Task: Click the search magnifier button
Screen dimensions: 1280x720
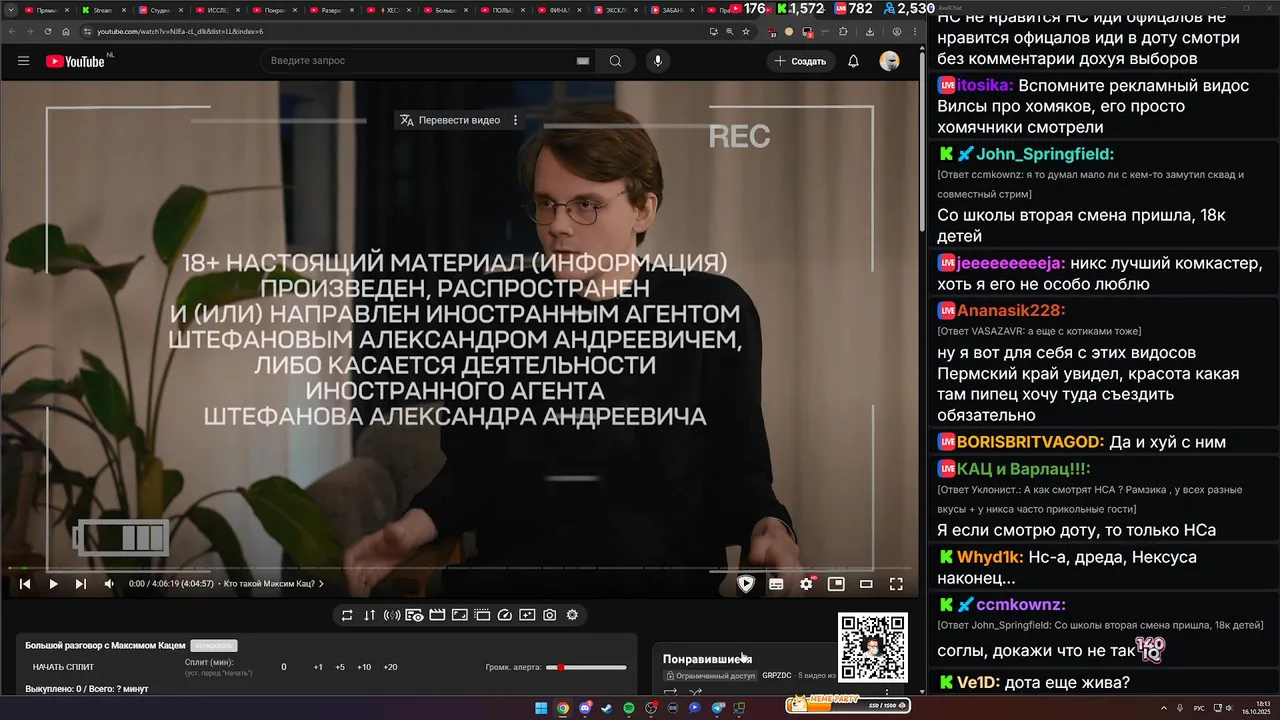Action: [615, 61]
